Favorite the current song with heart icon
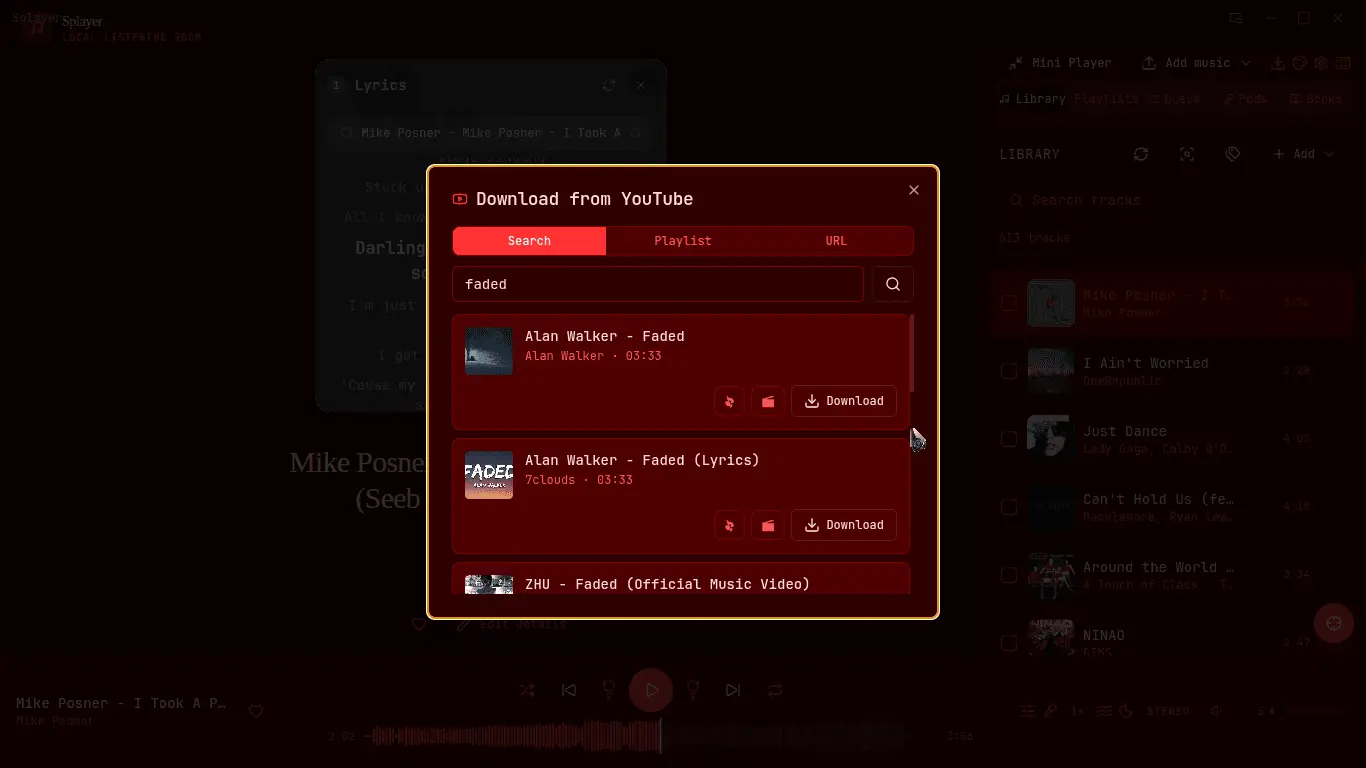 coord(256,711)
